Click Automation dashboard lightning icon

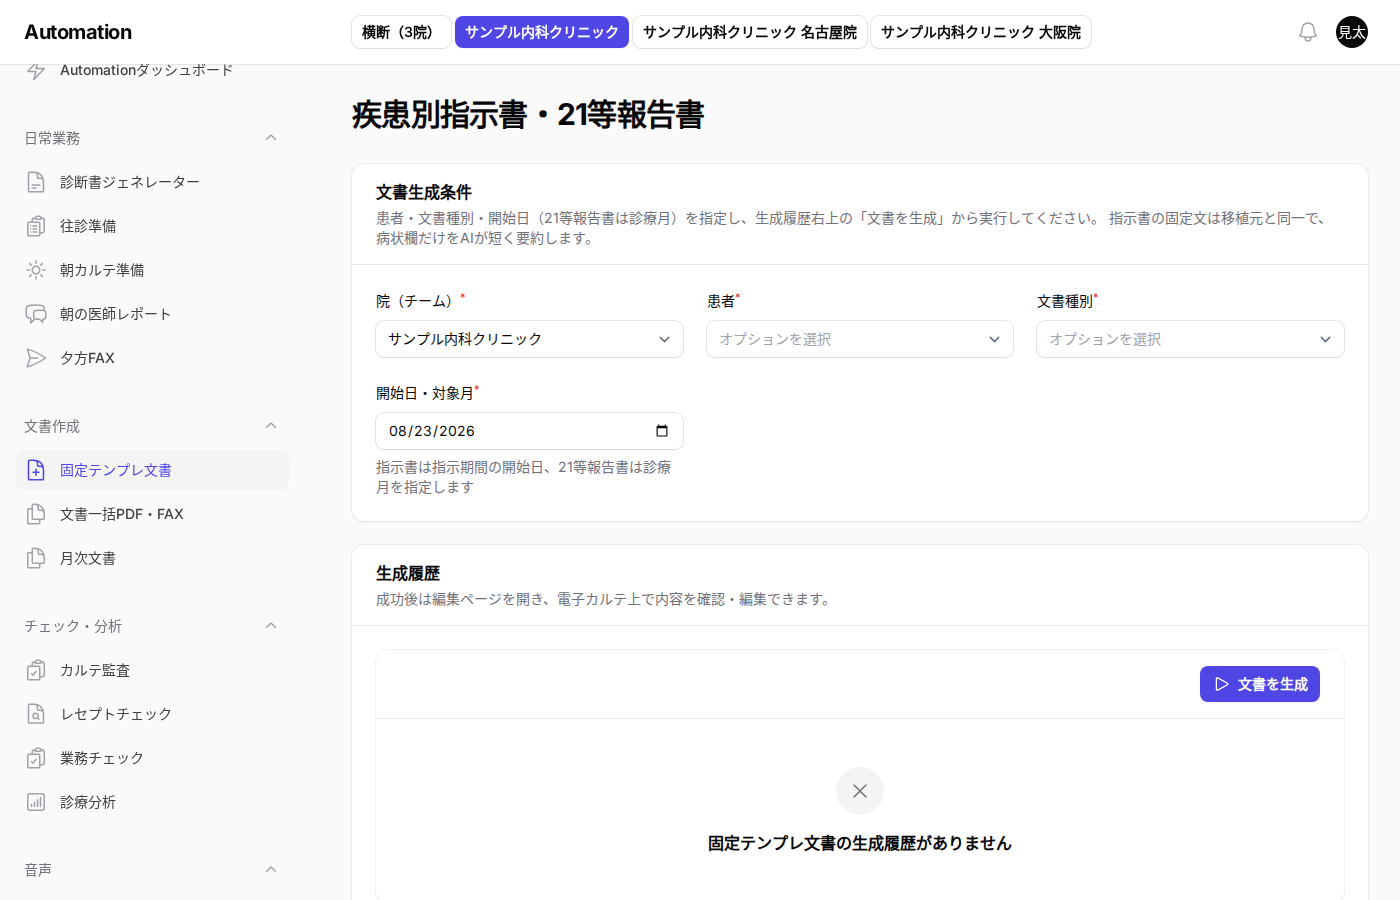tap(36, 70)
